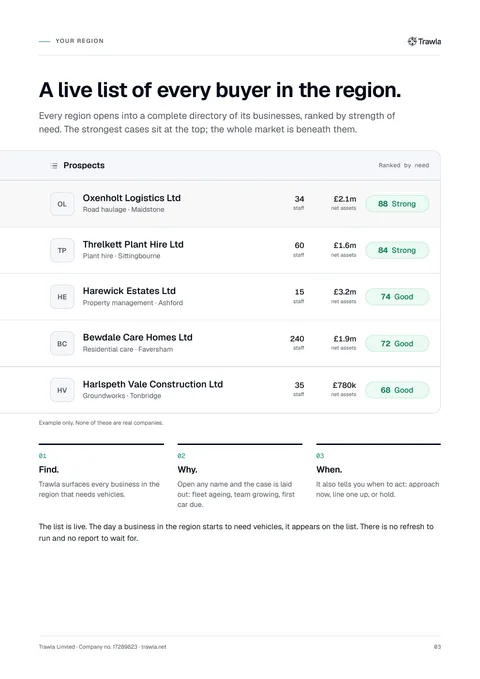Select the OL avatar badge

(62, 204)
